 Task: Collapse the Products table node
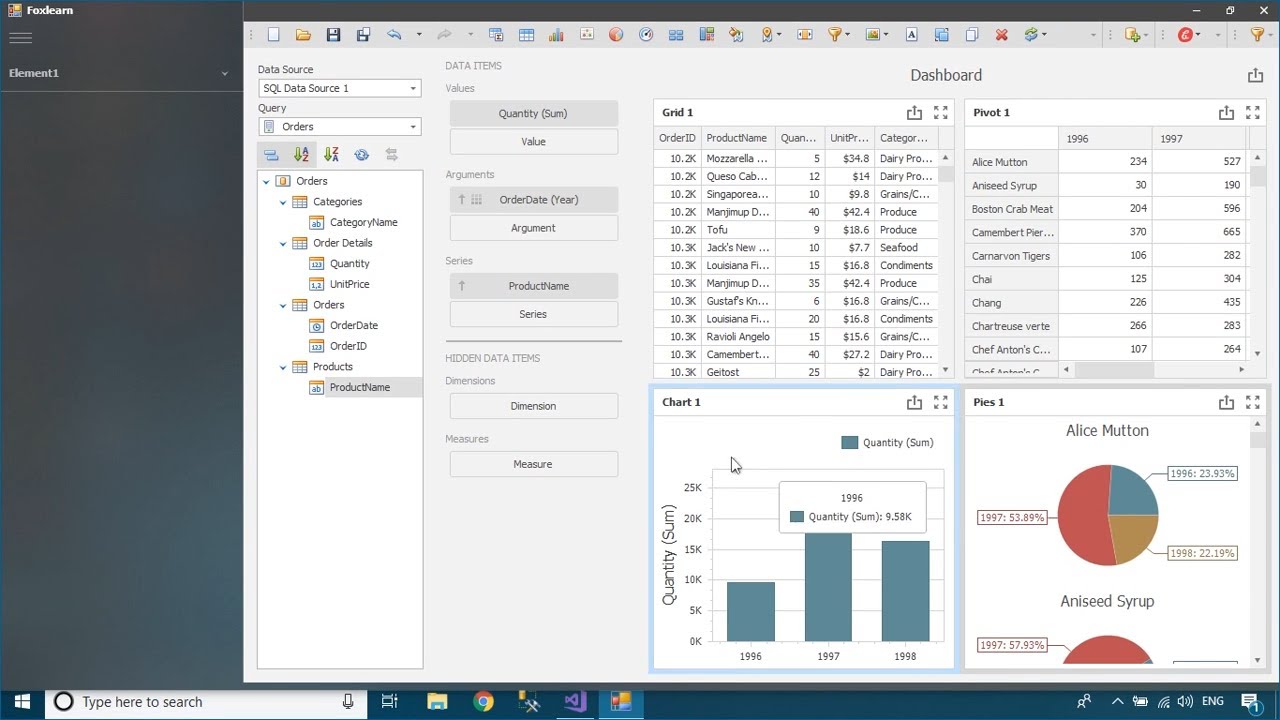point(283,367)
